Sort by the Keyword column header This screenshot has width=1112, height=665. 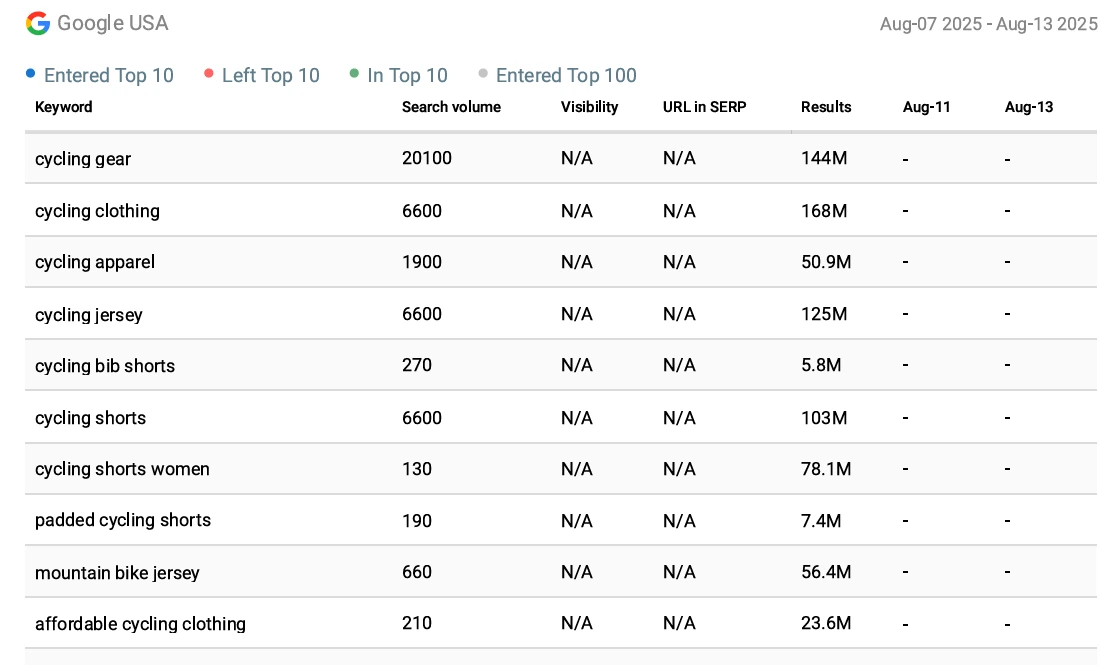[63, 107]
